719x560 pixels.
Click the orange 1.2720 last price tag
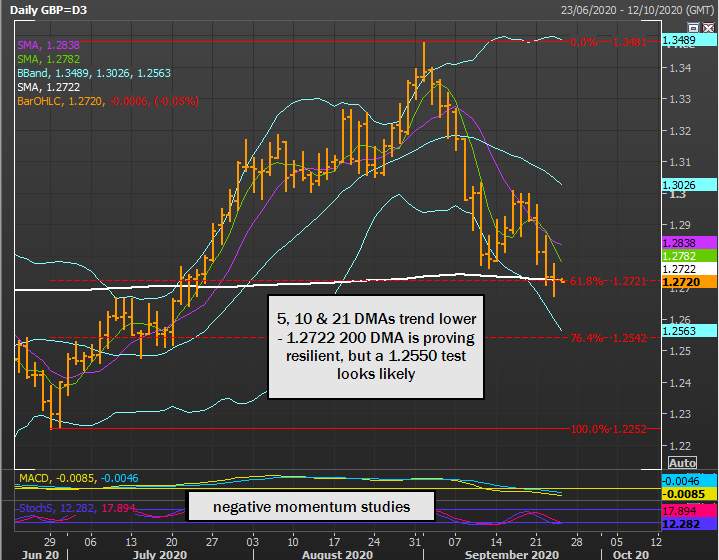pyautogui.click(x=689, y=282)
